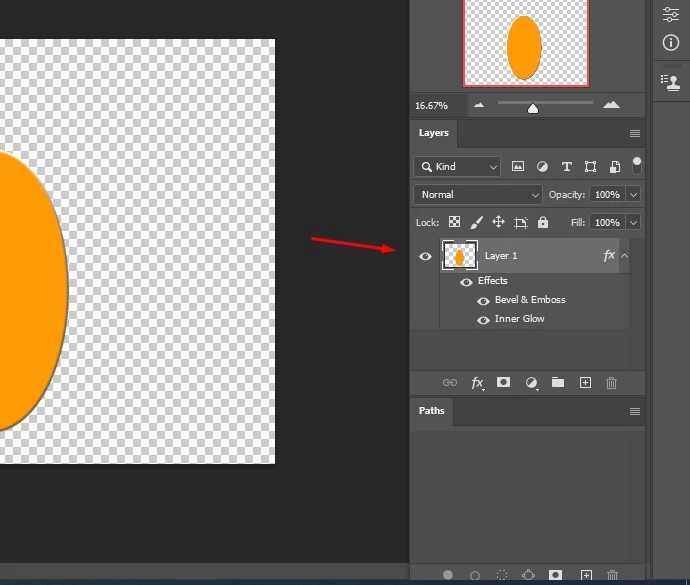Filter layers by shape layers
This screenshot has height=585, width=690.
point(590,166)
